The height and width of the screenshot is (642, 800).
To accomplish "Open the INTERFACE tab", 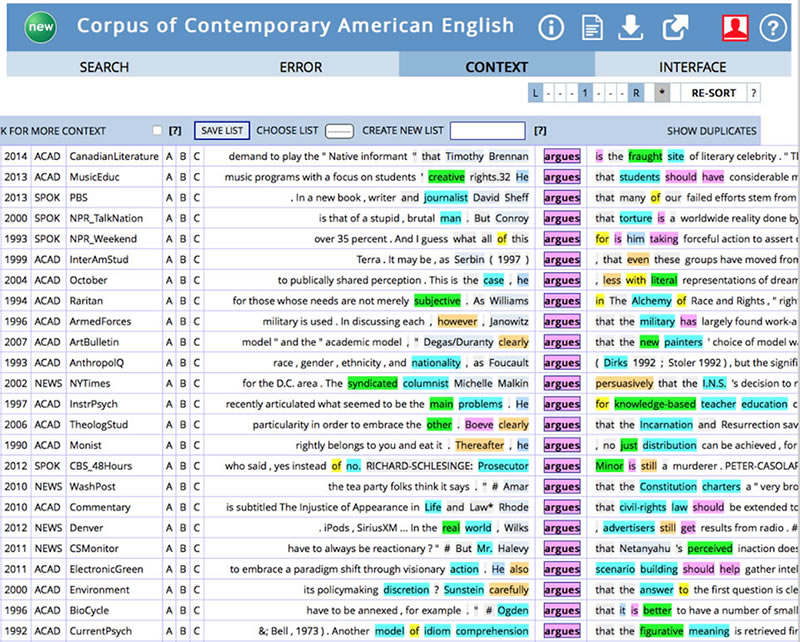I will (692, 67).
